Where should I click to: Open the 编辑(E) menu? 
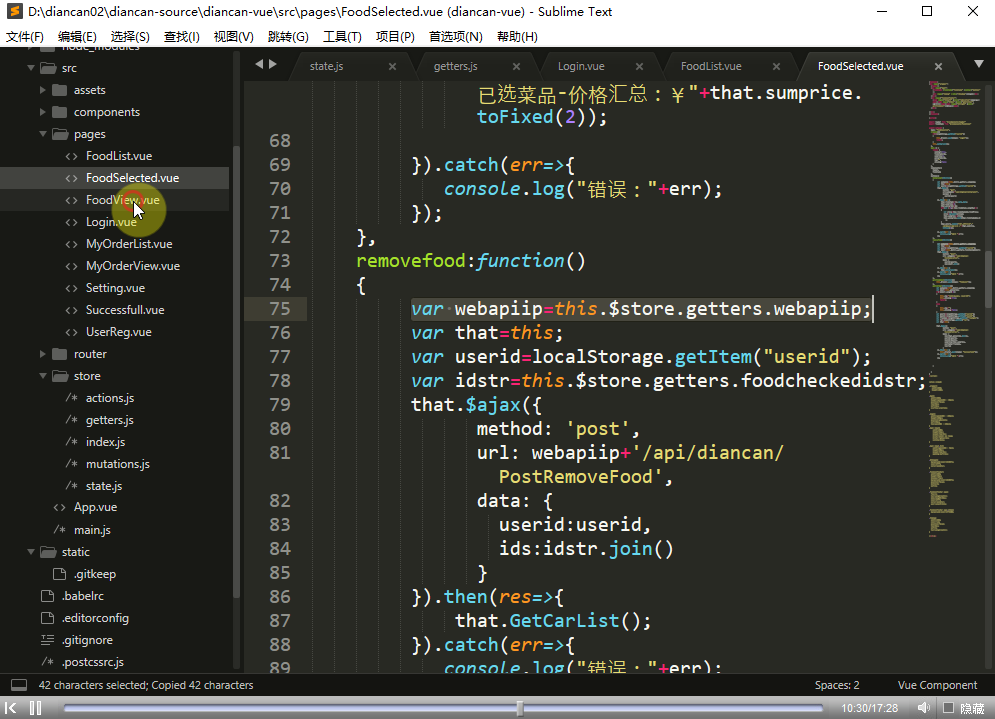tap(77, 37)
